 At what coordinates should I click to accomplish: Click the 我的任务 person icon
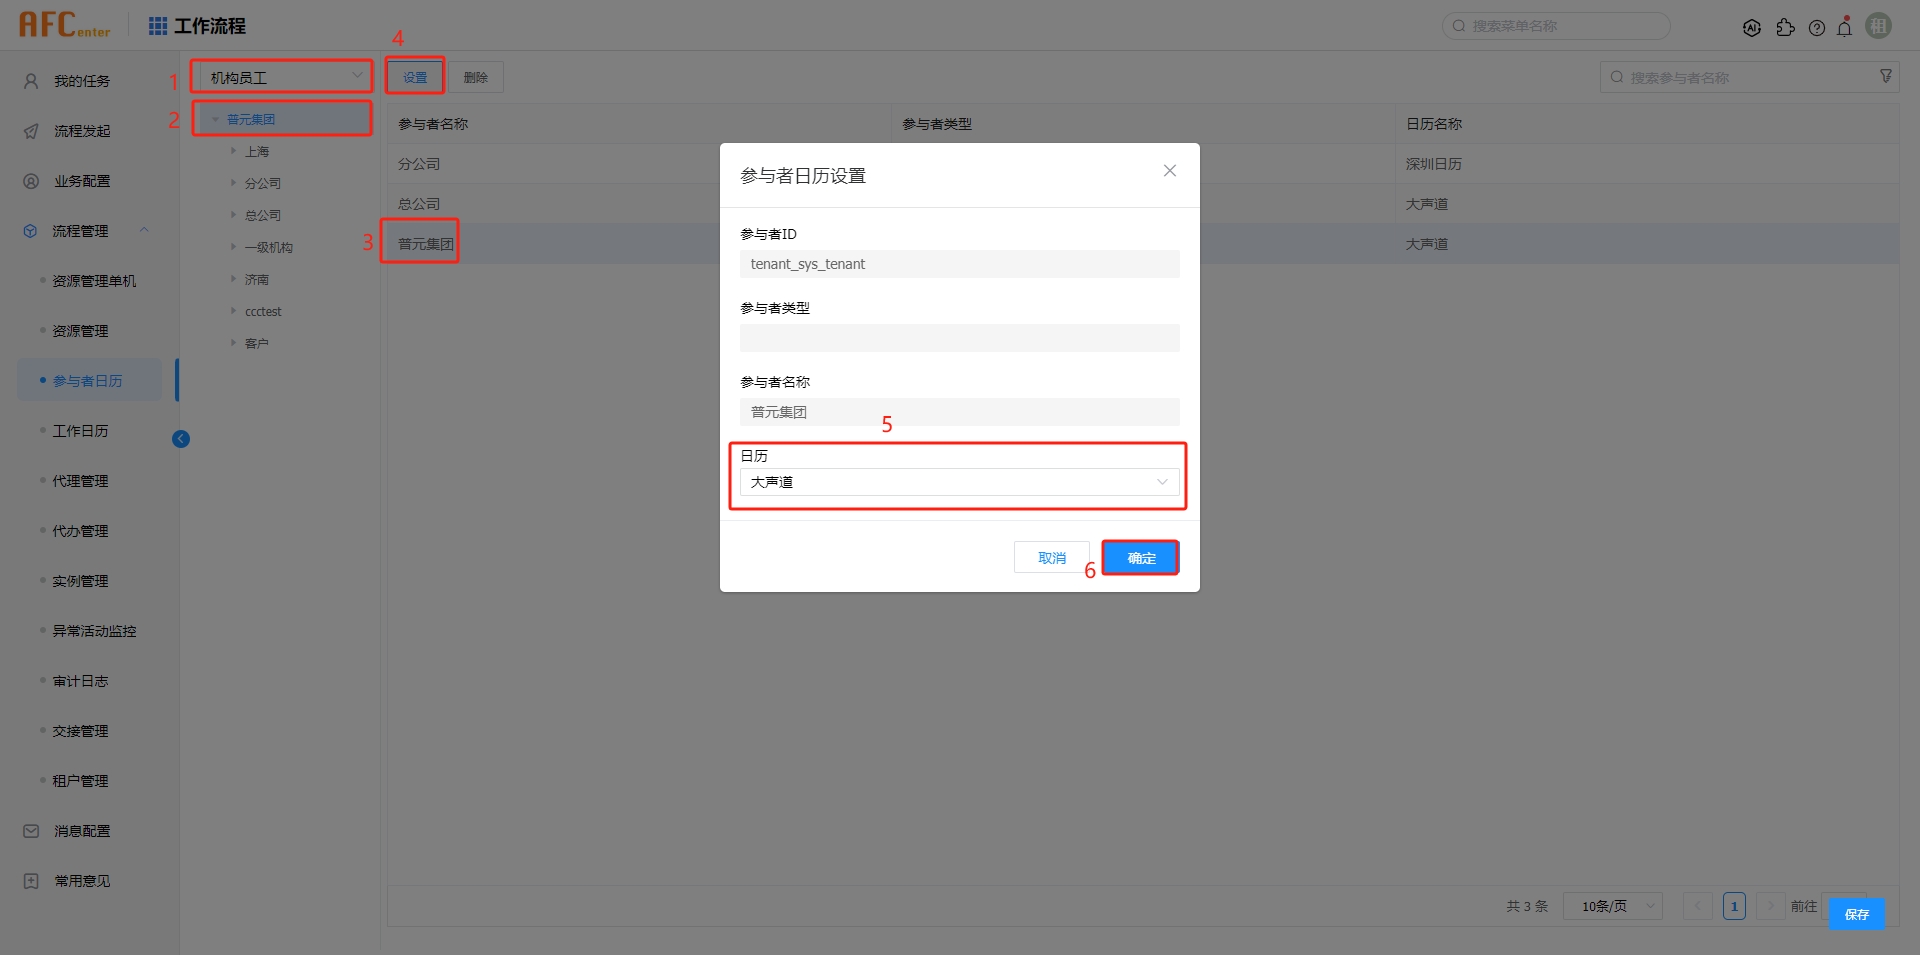coord(31,81)
